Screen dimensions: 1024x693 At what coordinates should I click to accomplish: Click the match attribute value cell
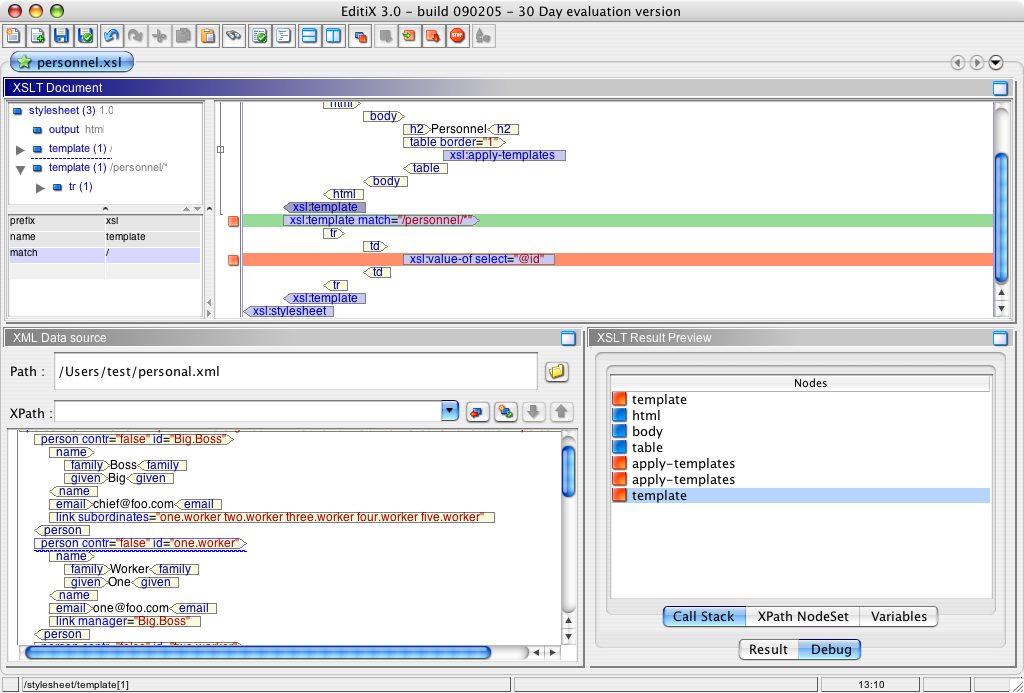tap(152, 253)
